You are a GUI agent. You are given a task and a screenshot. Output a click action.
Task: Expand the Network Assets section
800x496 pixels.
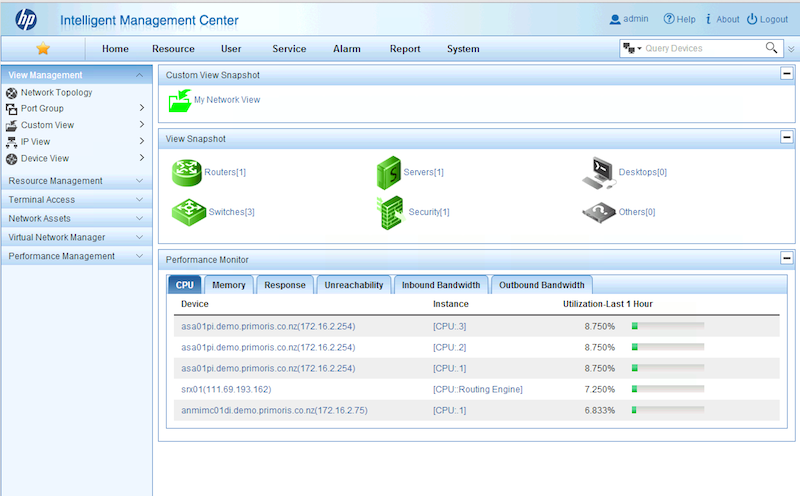coord(139,218)
